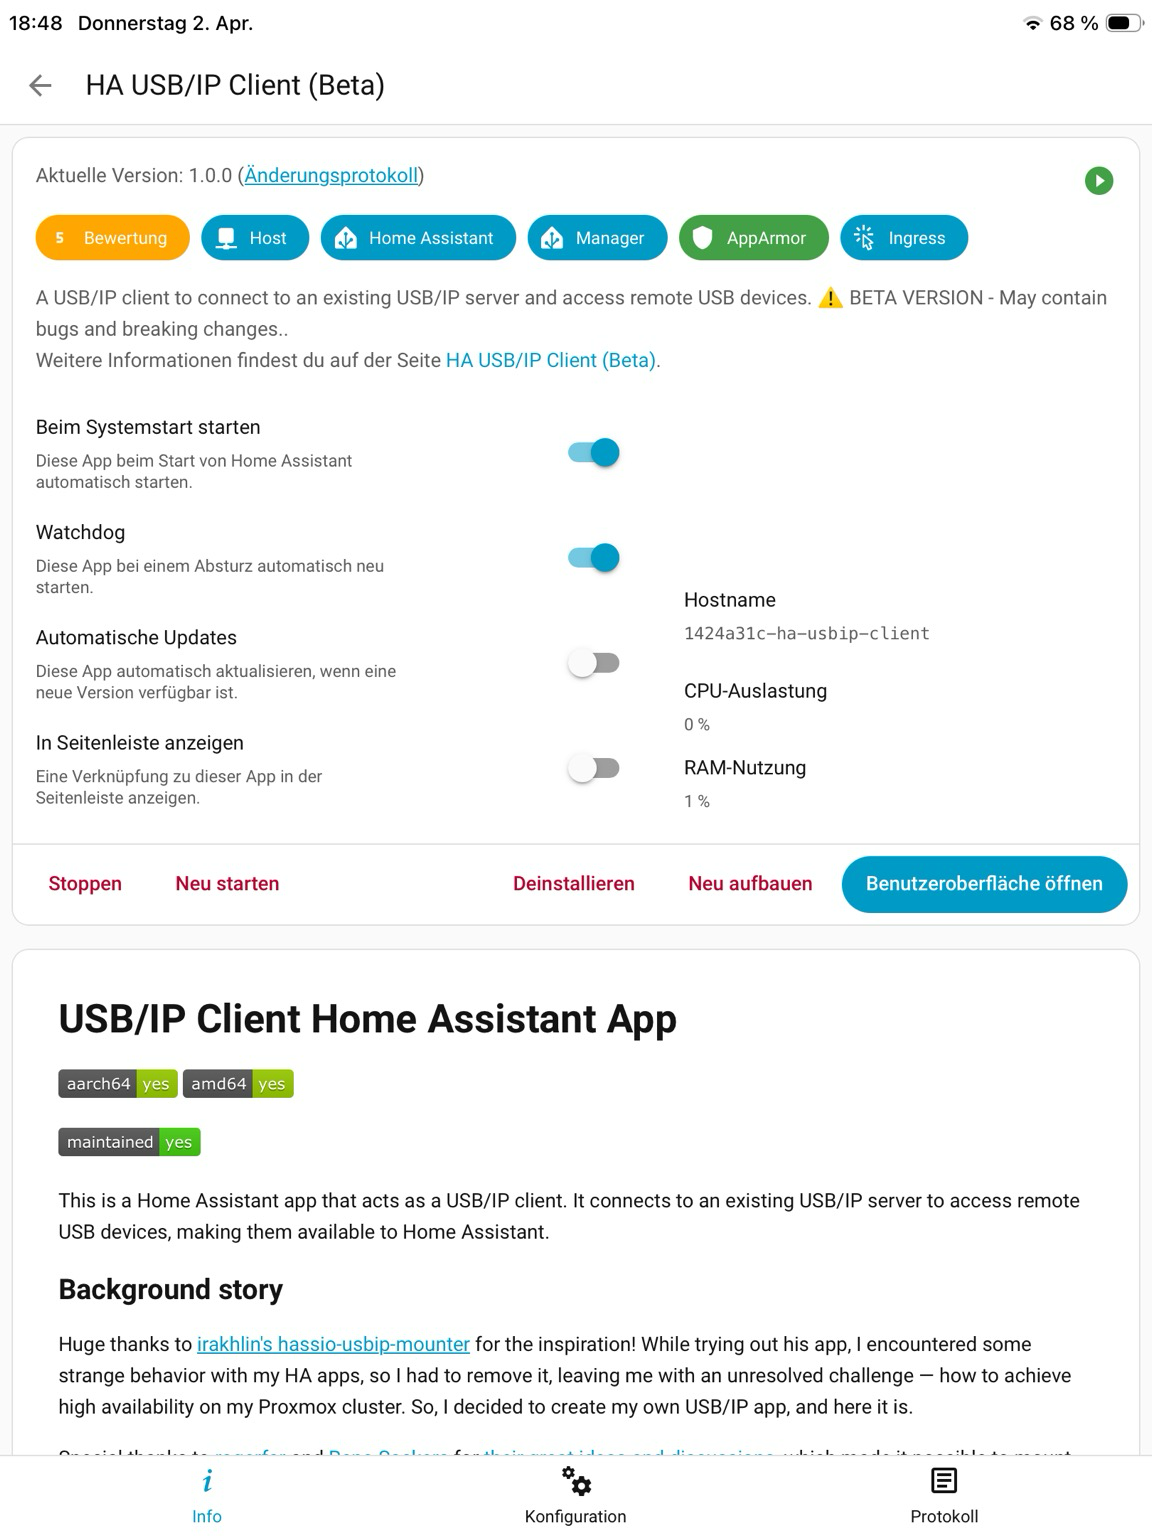
Task: Click the green running status icon
Action: coord(1098,181)
